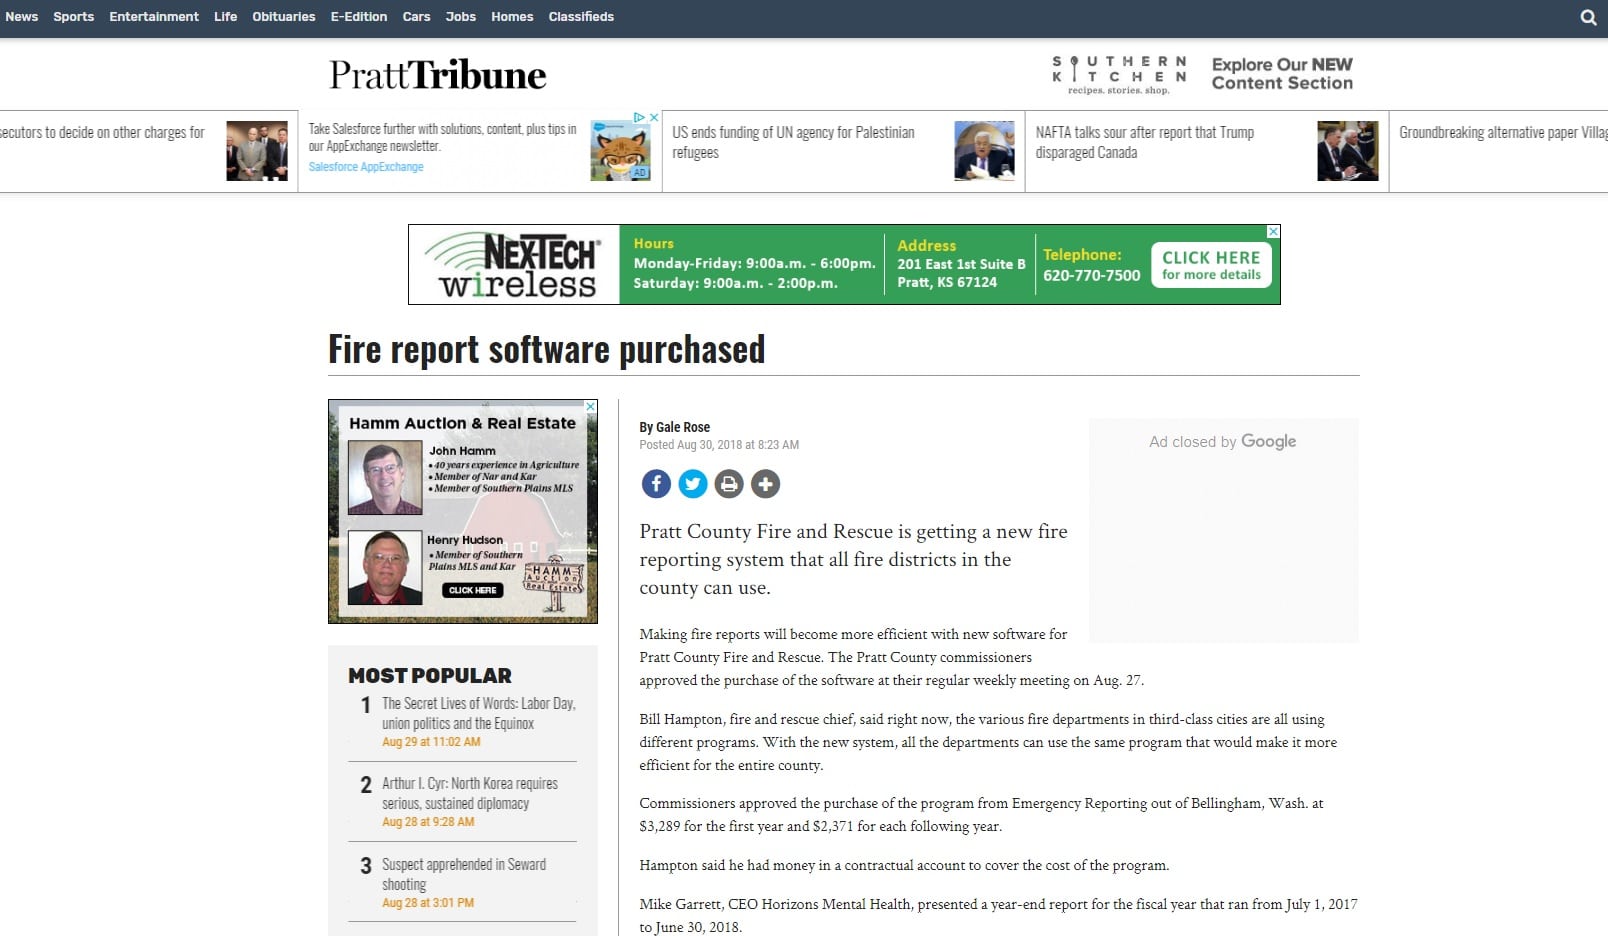
Task: Click the 'Aug 29 at 11:02 AM' timestamp
Action: [x=431, y=742]
